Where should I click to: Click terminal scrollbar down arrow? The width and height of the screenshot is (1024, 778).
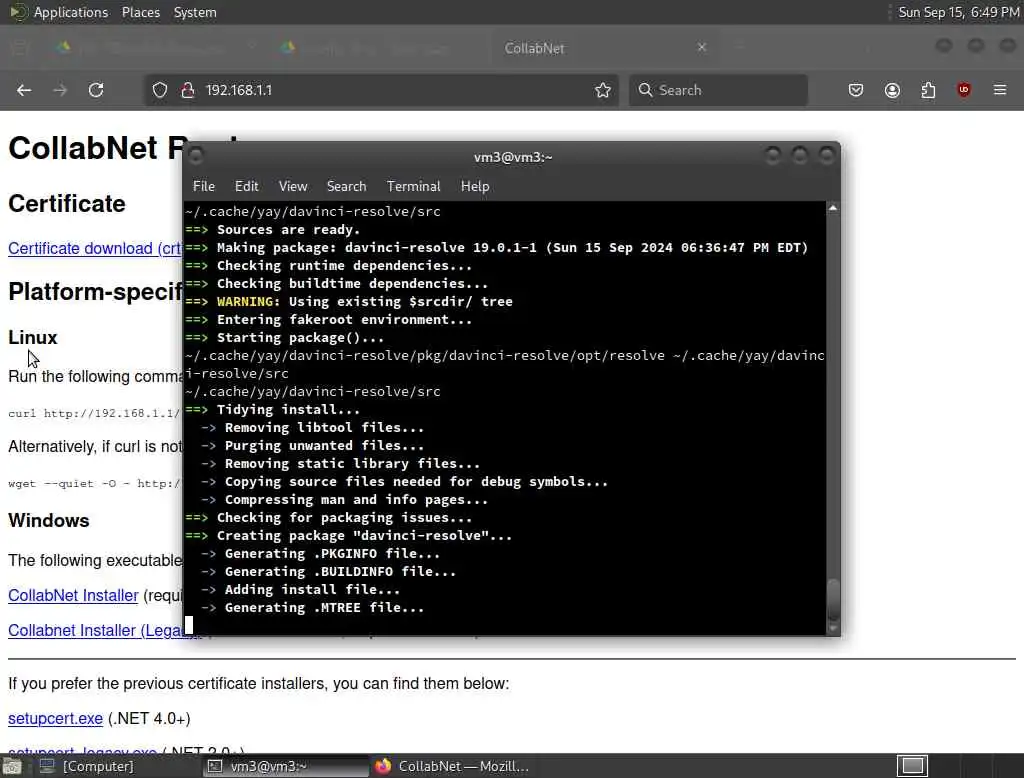tap(833, 628)
